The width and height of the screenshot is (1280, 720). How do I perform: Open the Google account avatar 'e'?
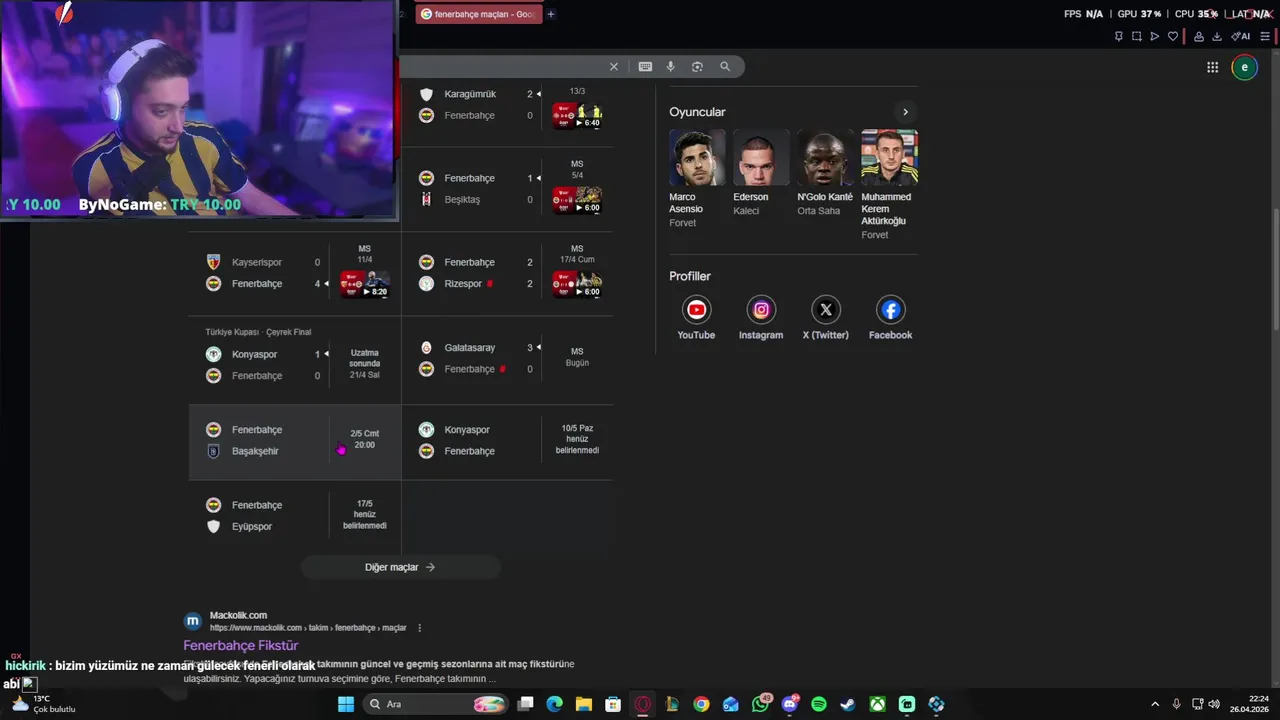pyautogui.click(x=1244, y=67)
